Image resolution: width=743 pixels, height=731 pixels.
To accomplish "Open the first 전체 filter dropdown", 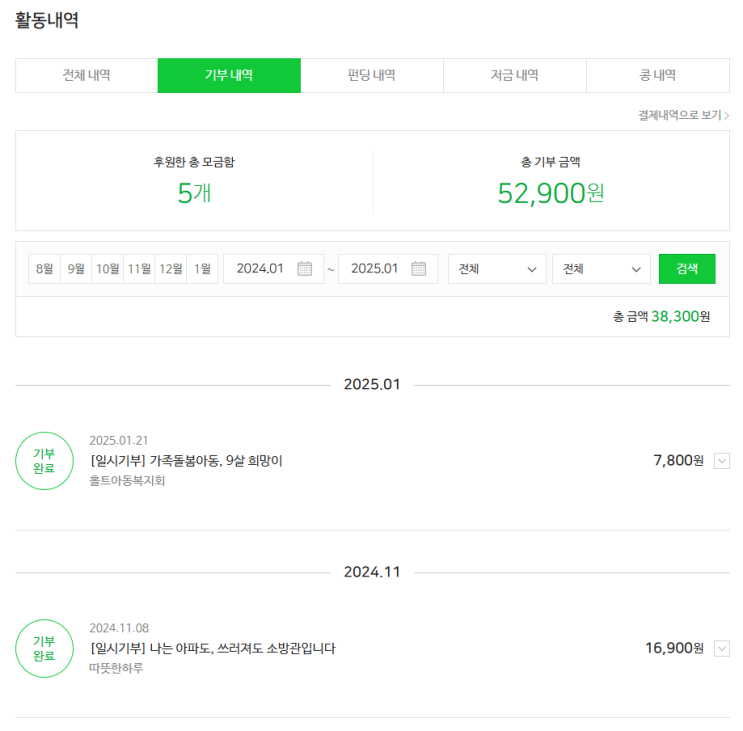I will [497, 269].
